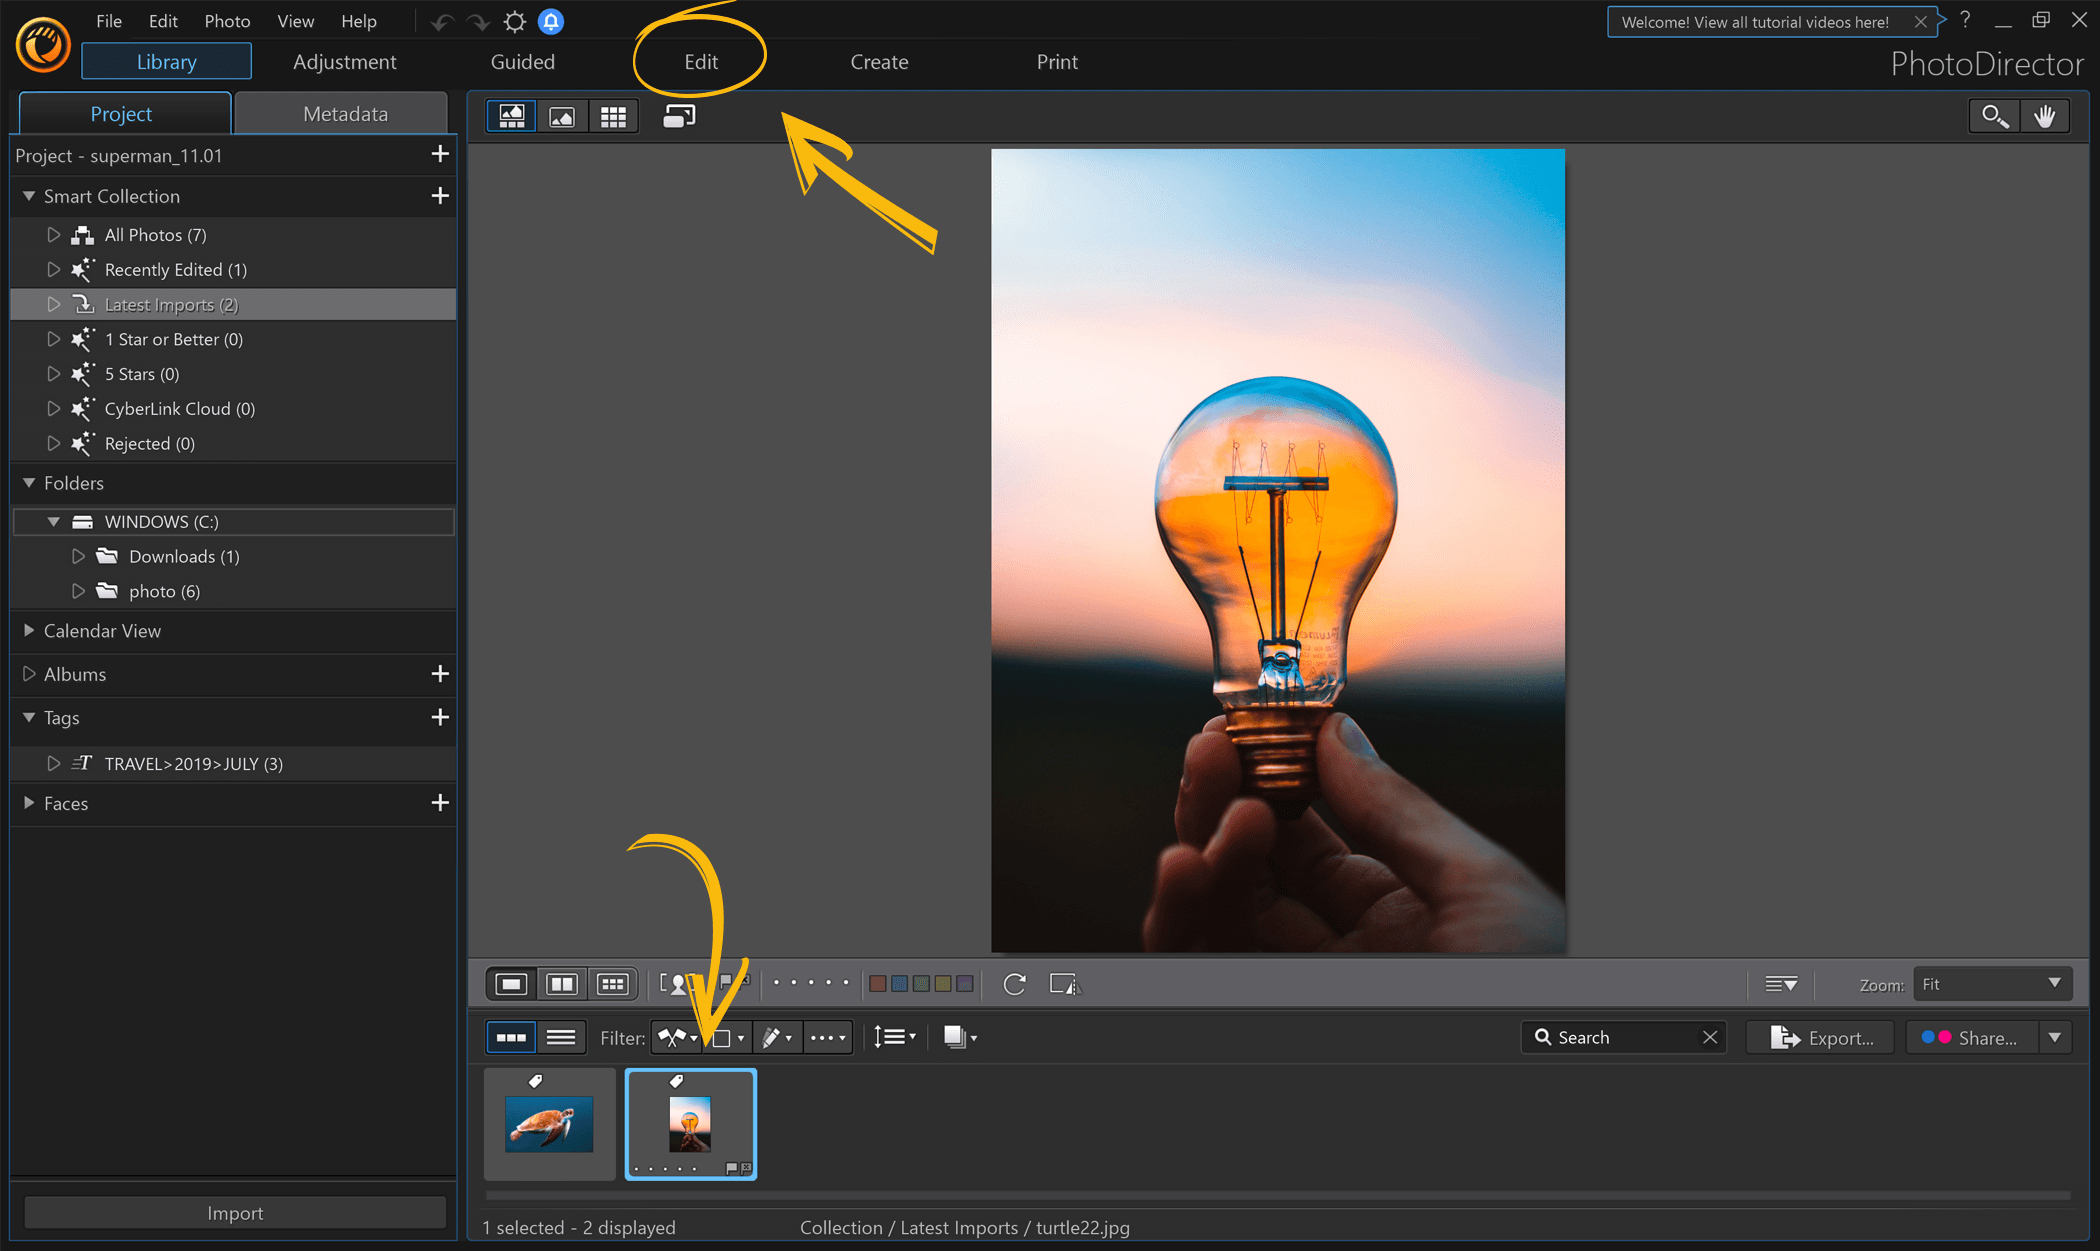Click the Import button

[235, 1212]
